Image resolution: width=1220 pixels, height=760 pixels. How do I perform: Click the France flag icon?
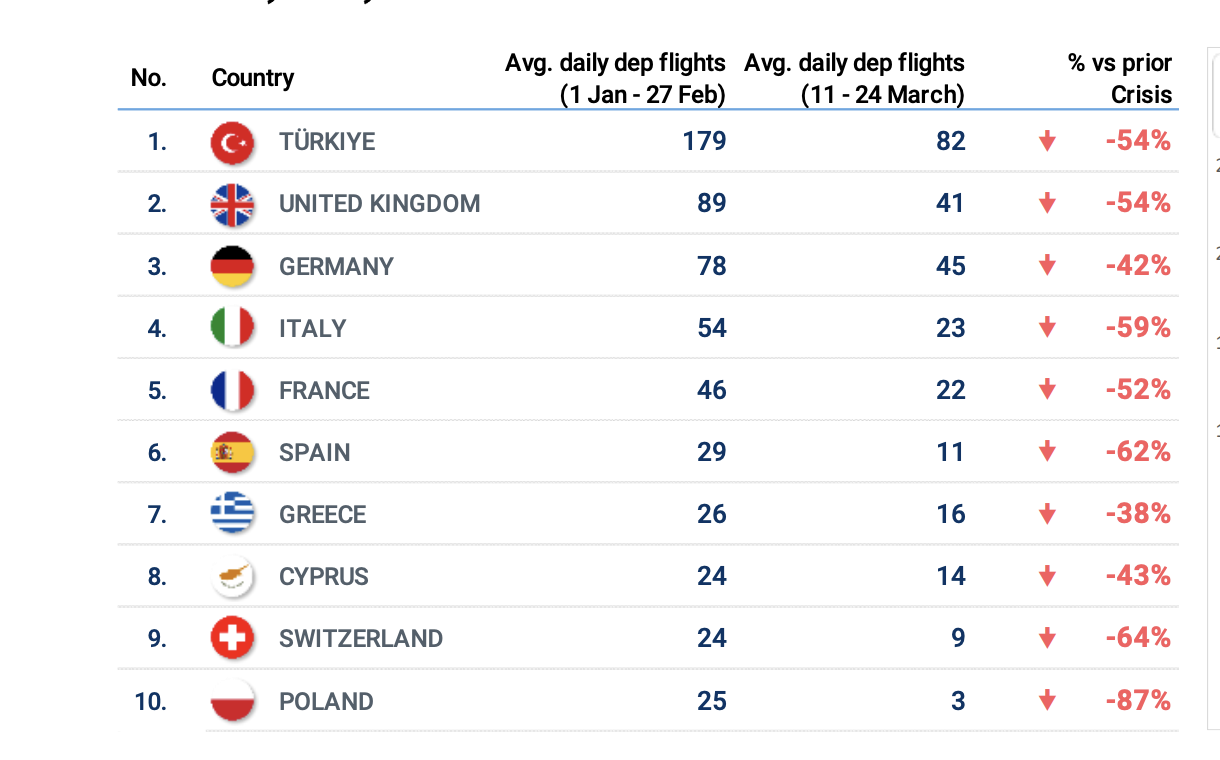point(232,390)
